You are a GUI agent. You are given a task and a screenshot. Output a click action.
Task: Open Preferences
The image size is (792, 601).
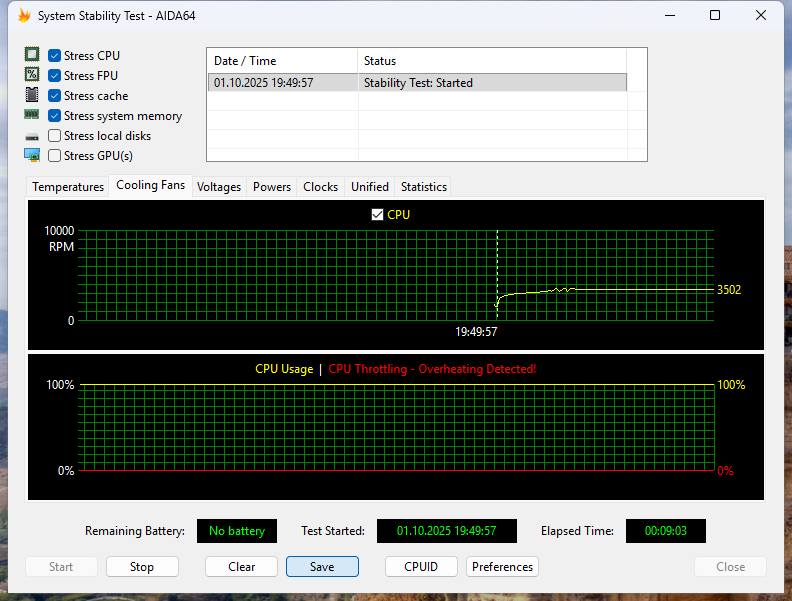tap(502, 567)
